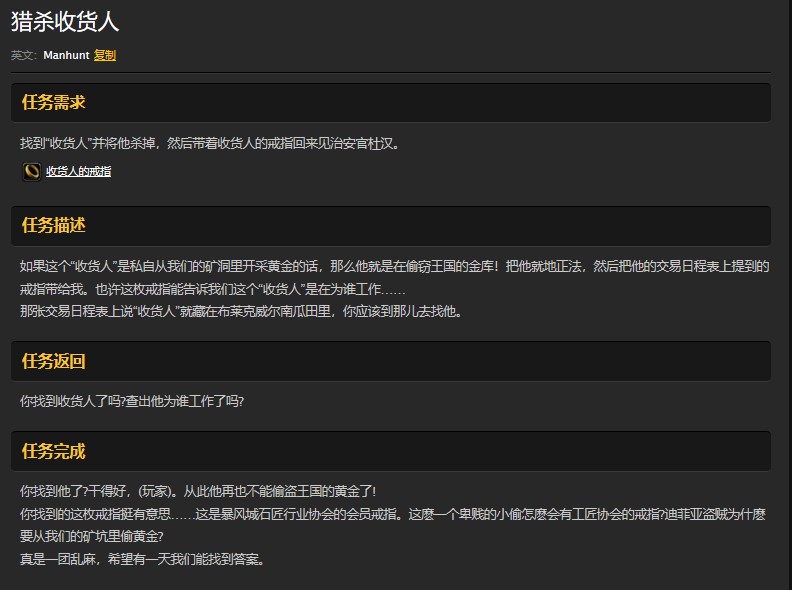Click the 收货人的戒指 ring item icon

click(32, 172)
